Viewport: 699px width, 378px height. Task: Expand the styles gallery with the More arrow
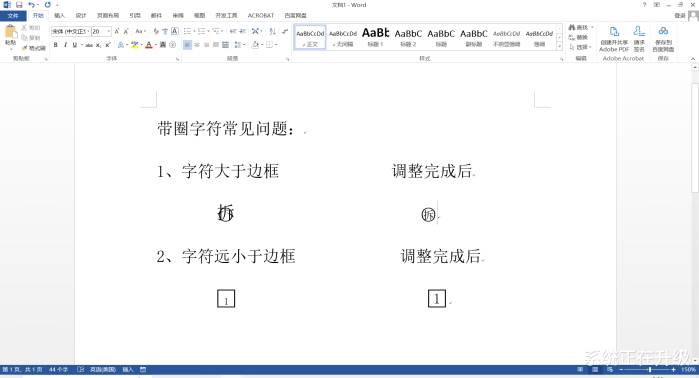(559, 46)
